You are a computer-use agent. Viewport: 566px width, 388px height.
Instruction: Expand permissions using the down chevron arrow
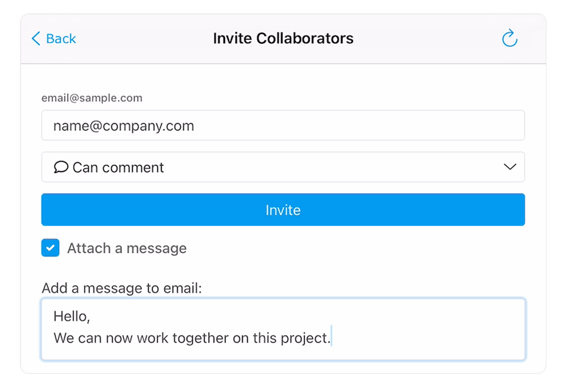(510, 167)
